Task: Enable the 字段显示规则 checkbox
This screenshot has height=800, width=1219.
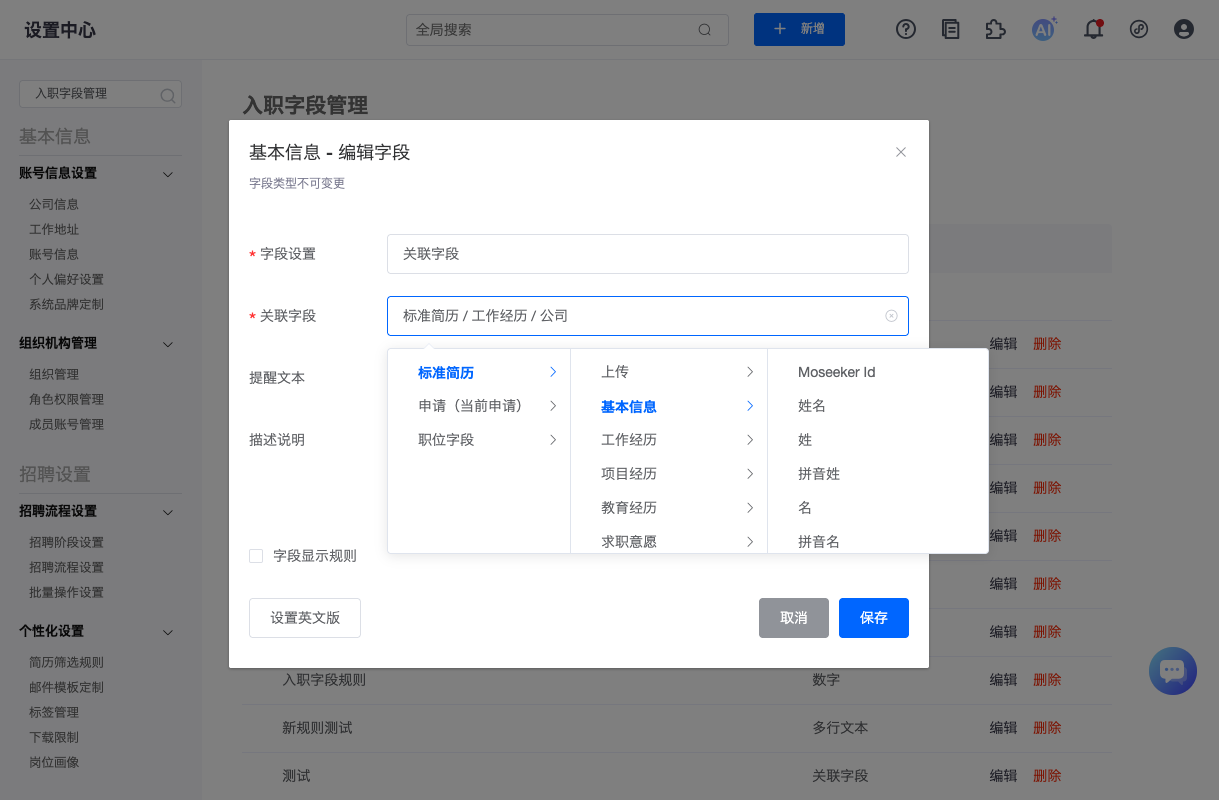Action: pyautogui.click(x=256, y=556)
